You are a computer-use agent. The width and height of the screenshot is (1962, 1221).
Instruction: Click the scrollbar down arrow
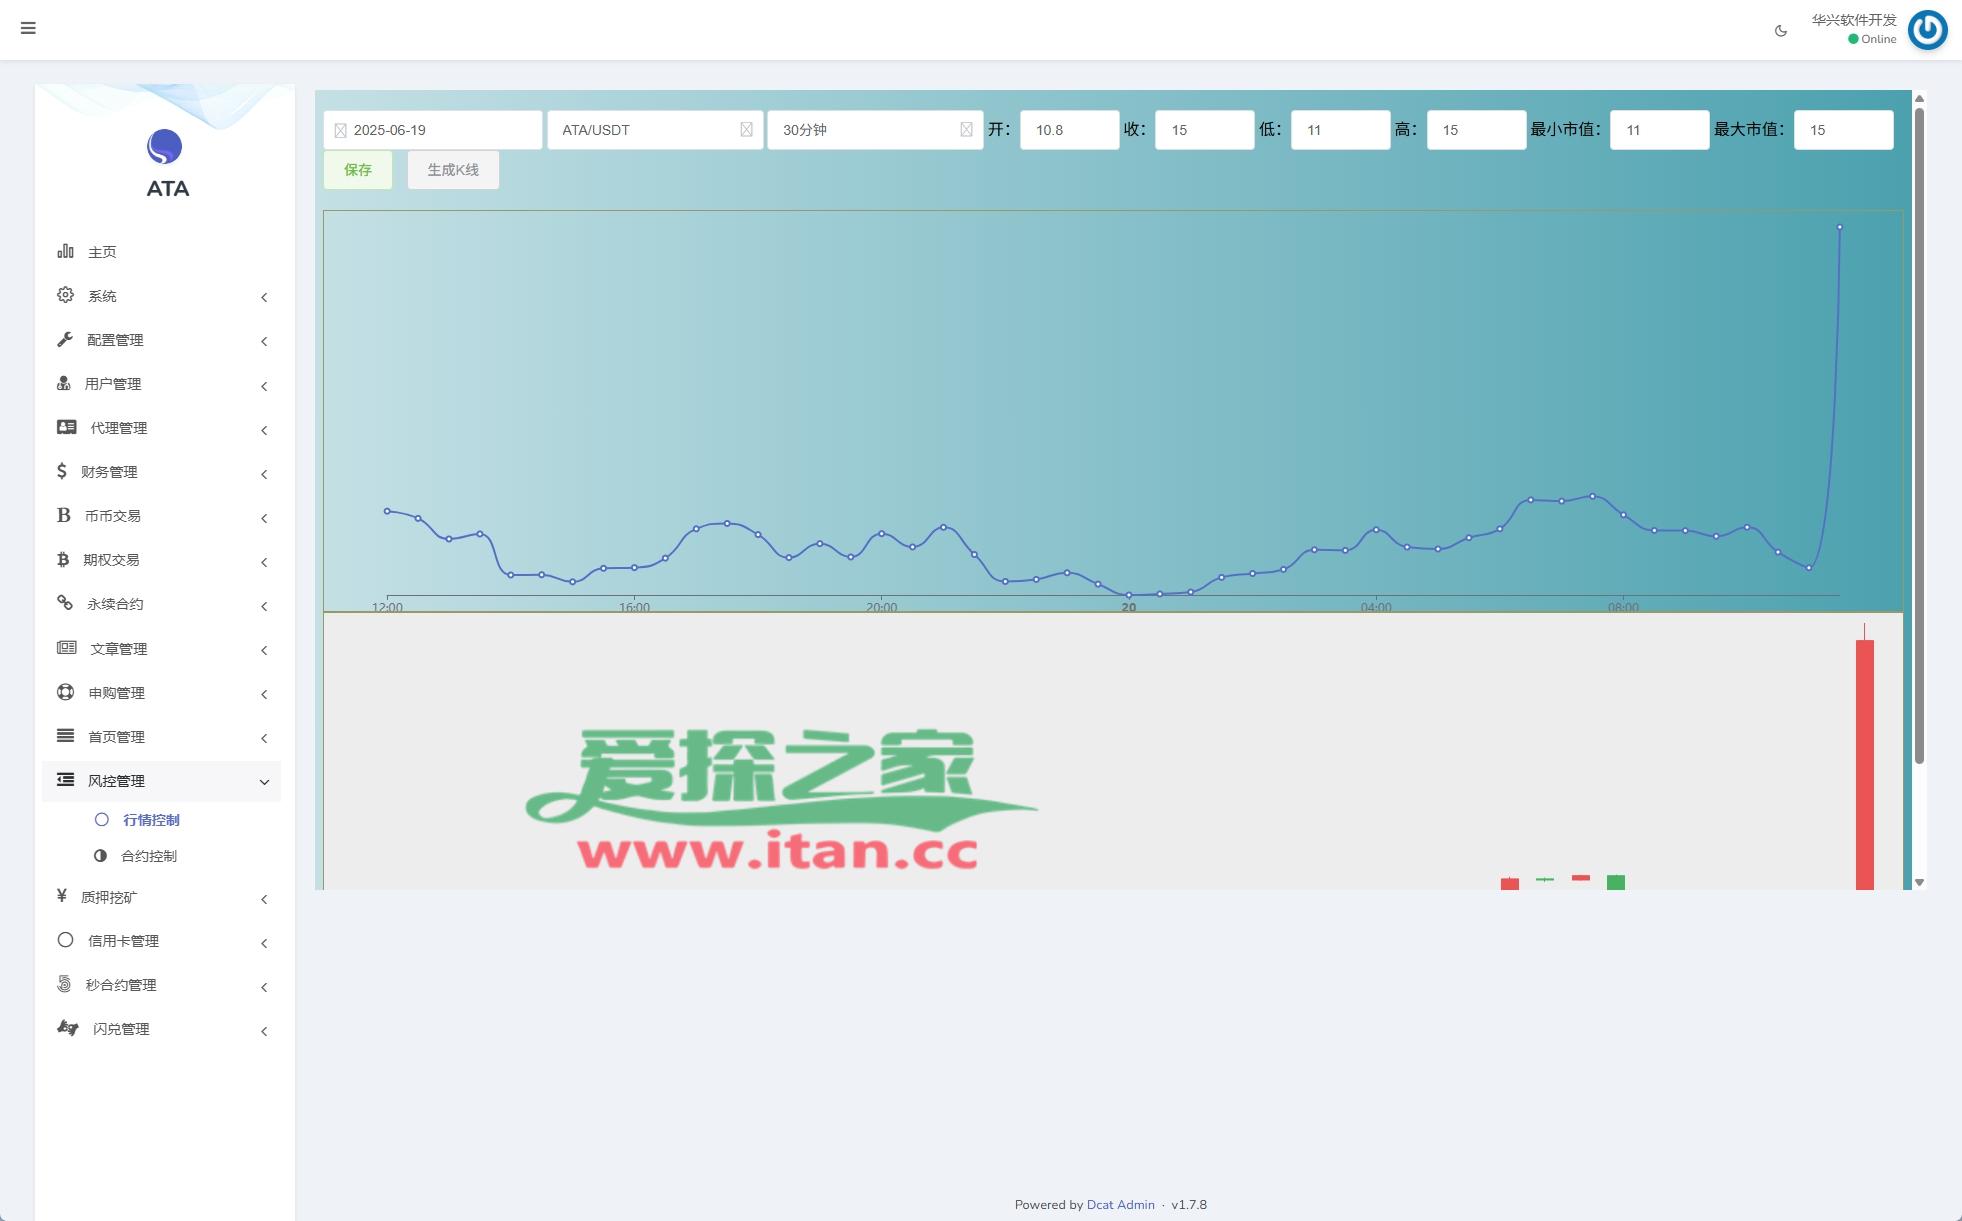(1919, 882)
